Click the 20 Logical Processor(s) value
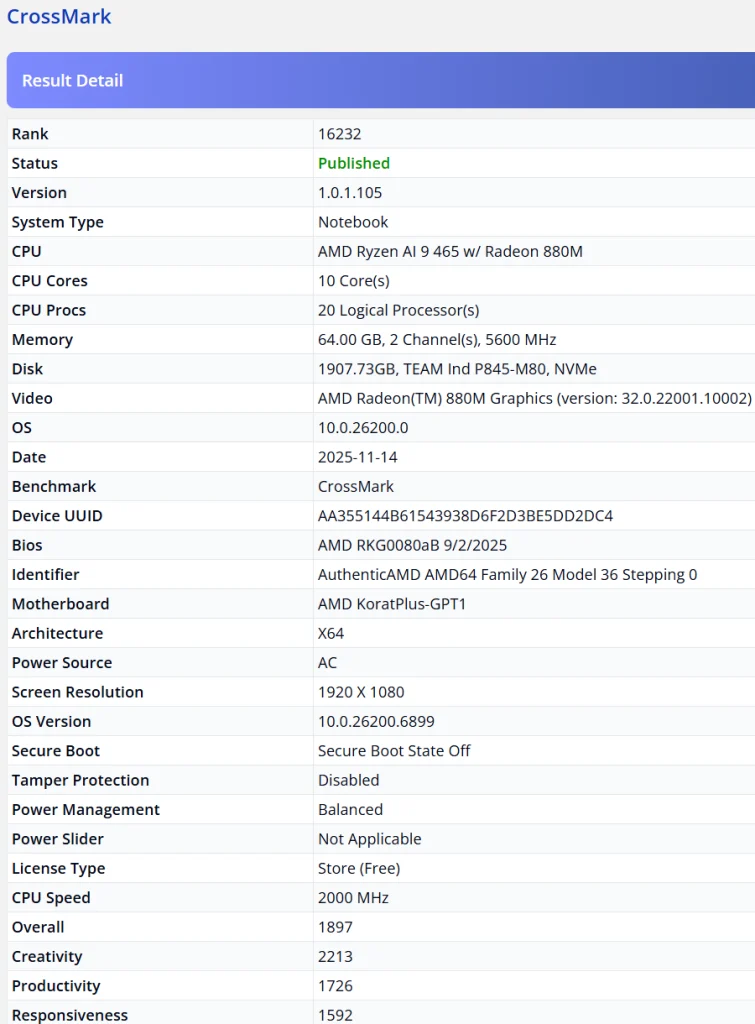This screenshot has height=1024, width=755. pos(399,310)
